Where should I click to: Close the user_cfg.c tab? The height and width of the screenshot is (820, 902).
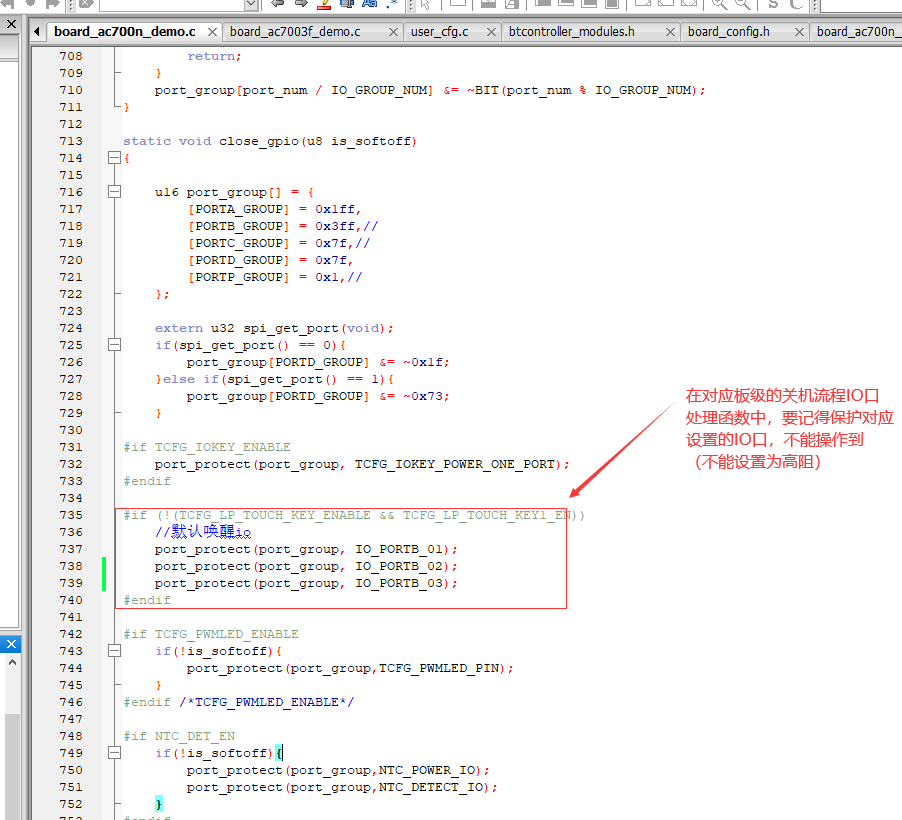[491, 32]
